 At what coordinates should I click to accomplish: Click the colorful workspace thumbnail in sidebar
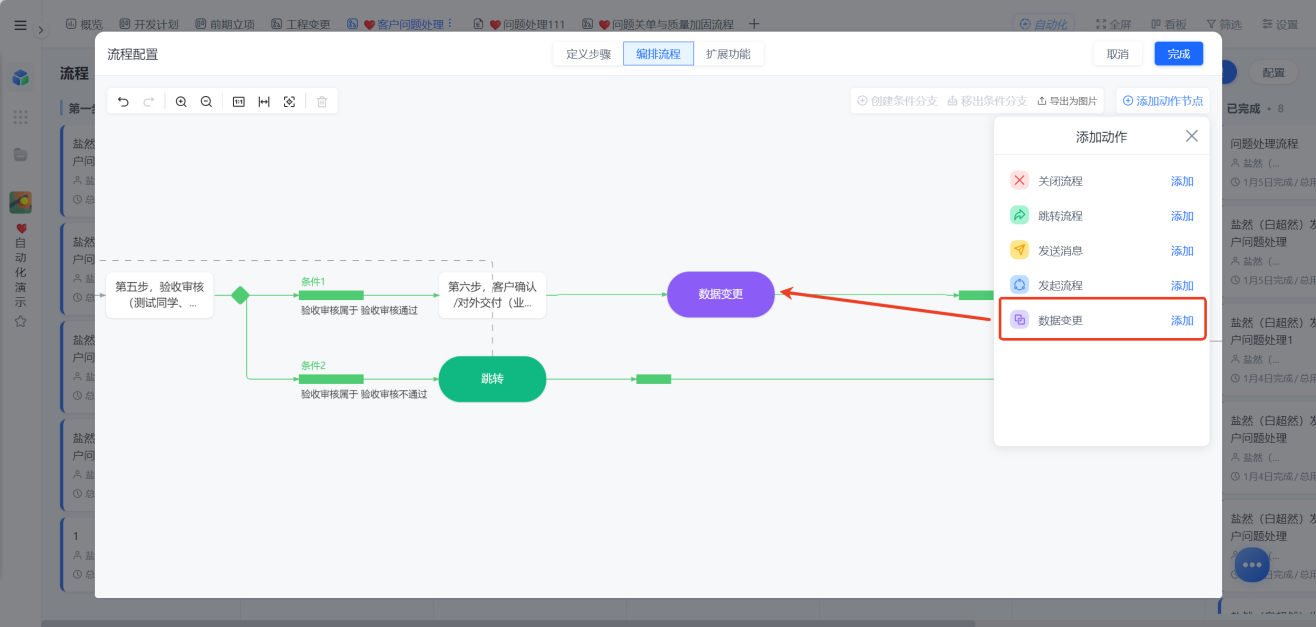tap(20, 202)
